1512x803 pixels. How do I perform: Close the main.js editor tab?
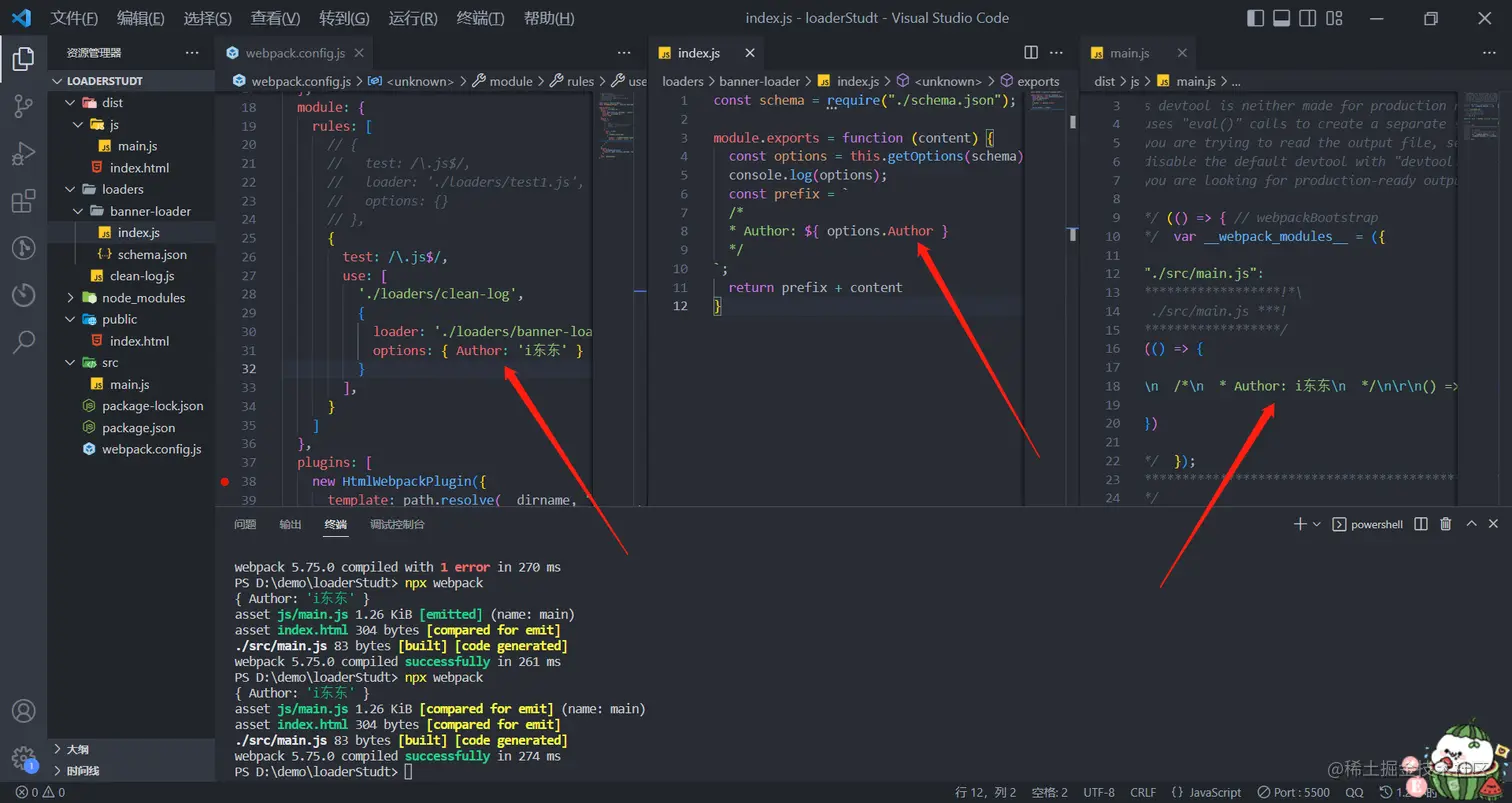click(1182, 53)
